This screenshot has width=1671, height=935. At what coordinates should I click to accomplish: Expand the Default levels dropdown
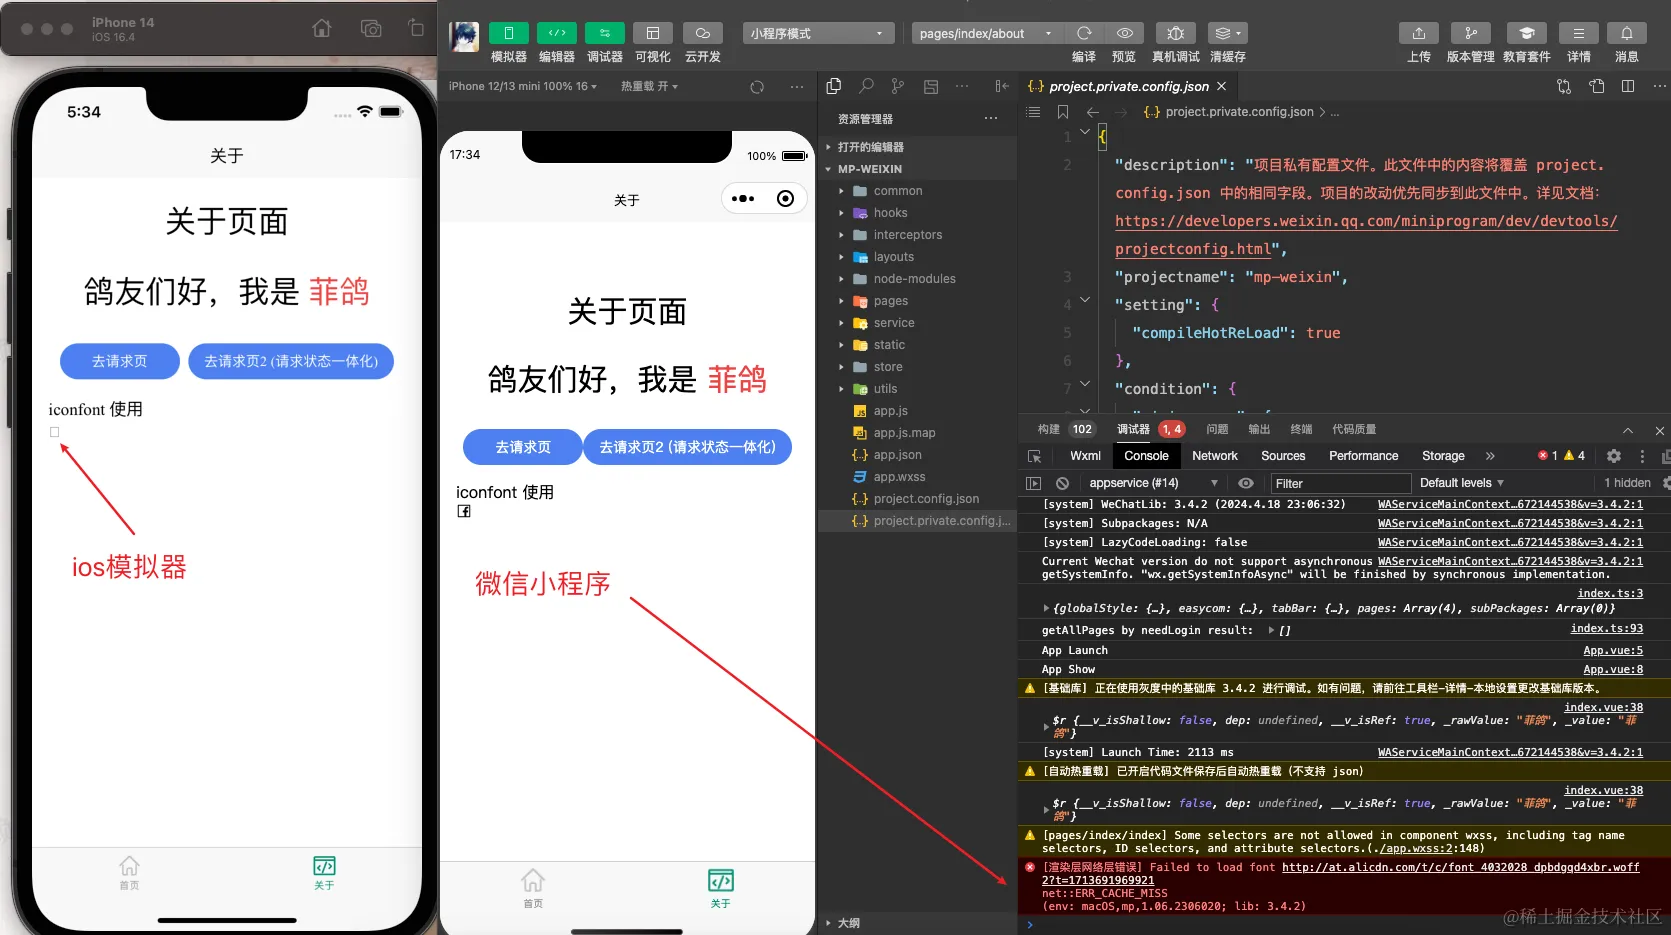(1461, 483)
